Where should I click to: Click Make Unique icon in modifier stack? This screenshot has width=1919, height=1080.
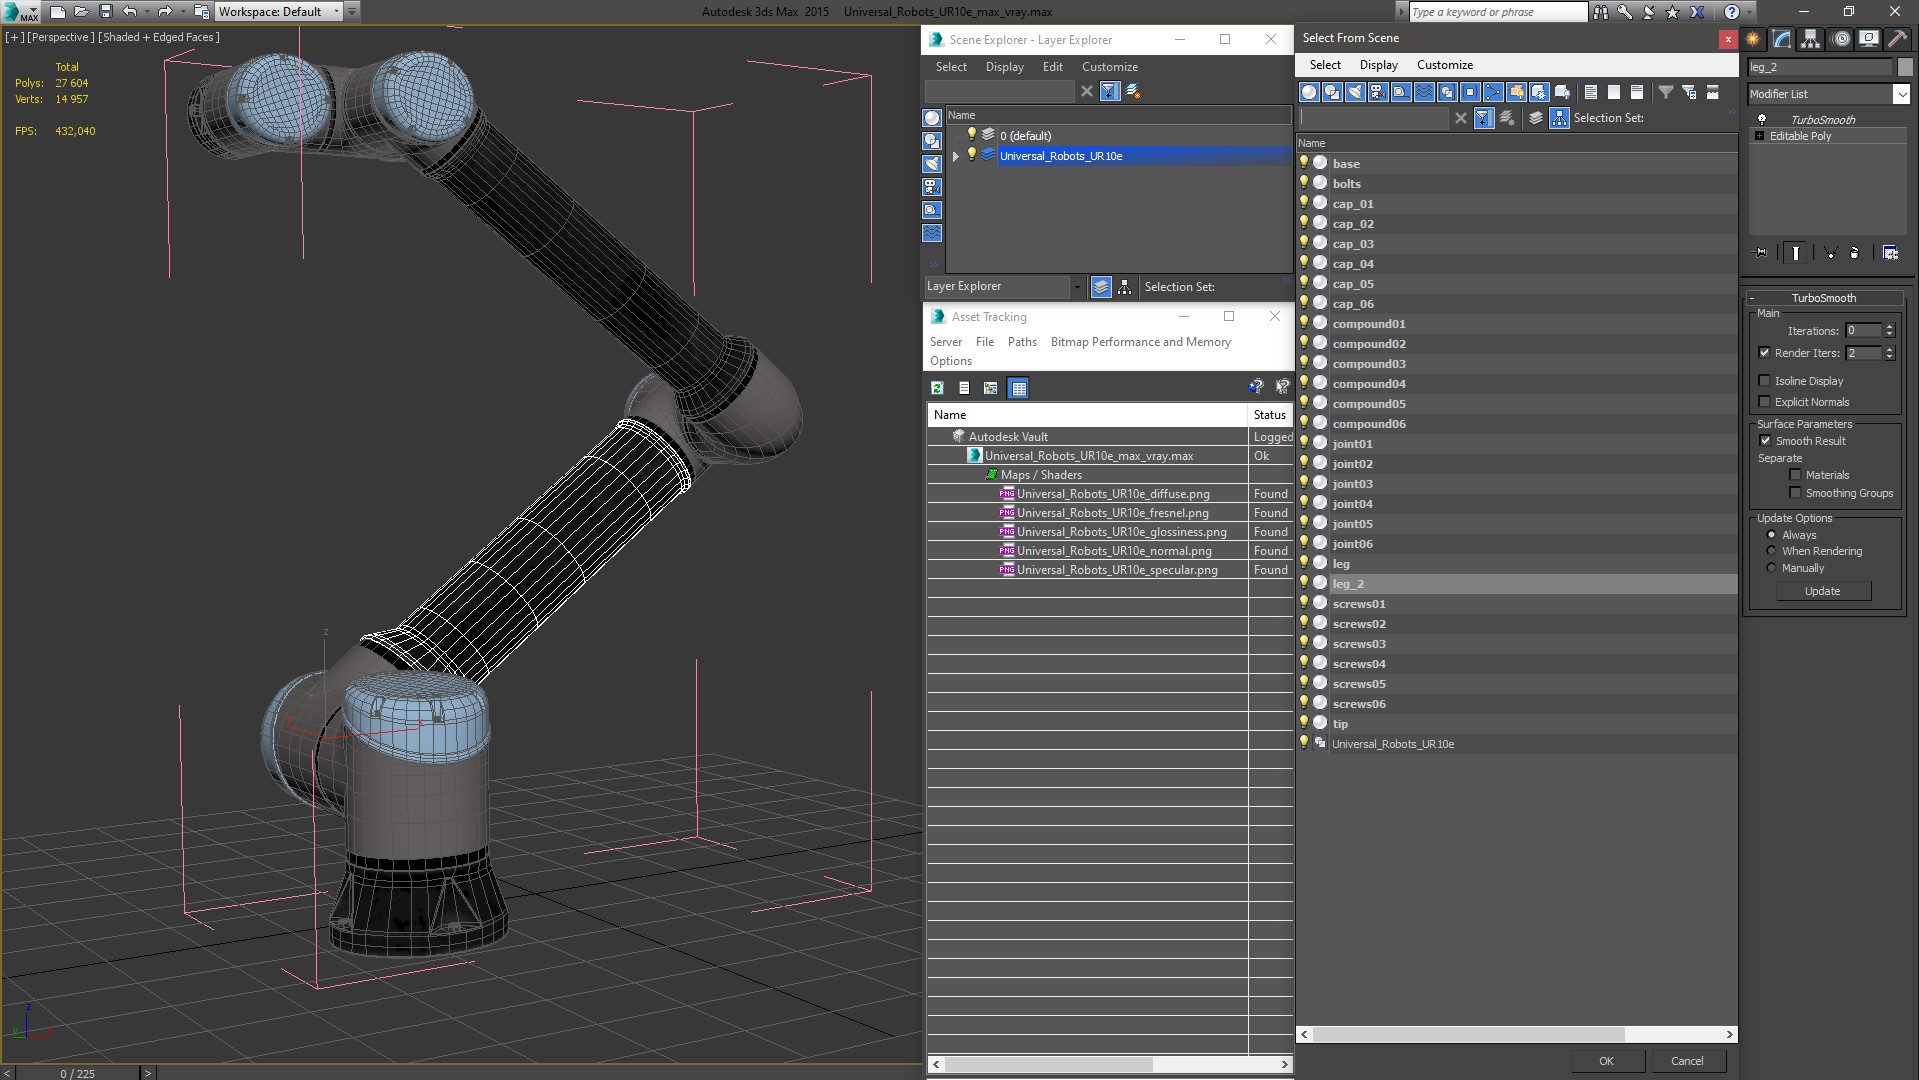click(x=1830, y=253)
